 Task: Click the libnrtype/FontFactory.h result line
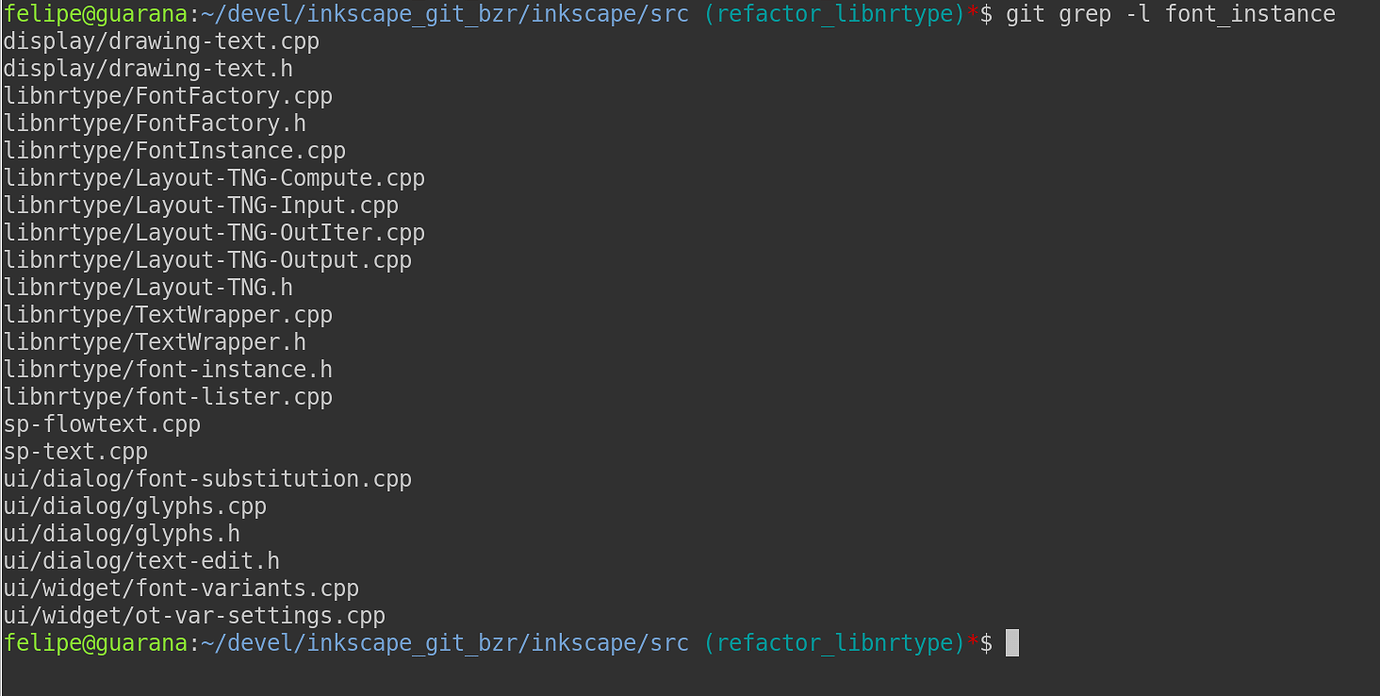155,123
